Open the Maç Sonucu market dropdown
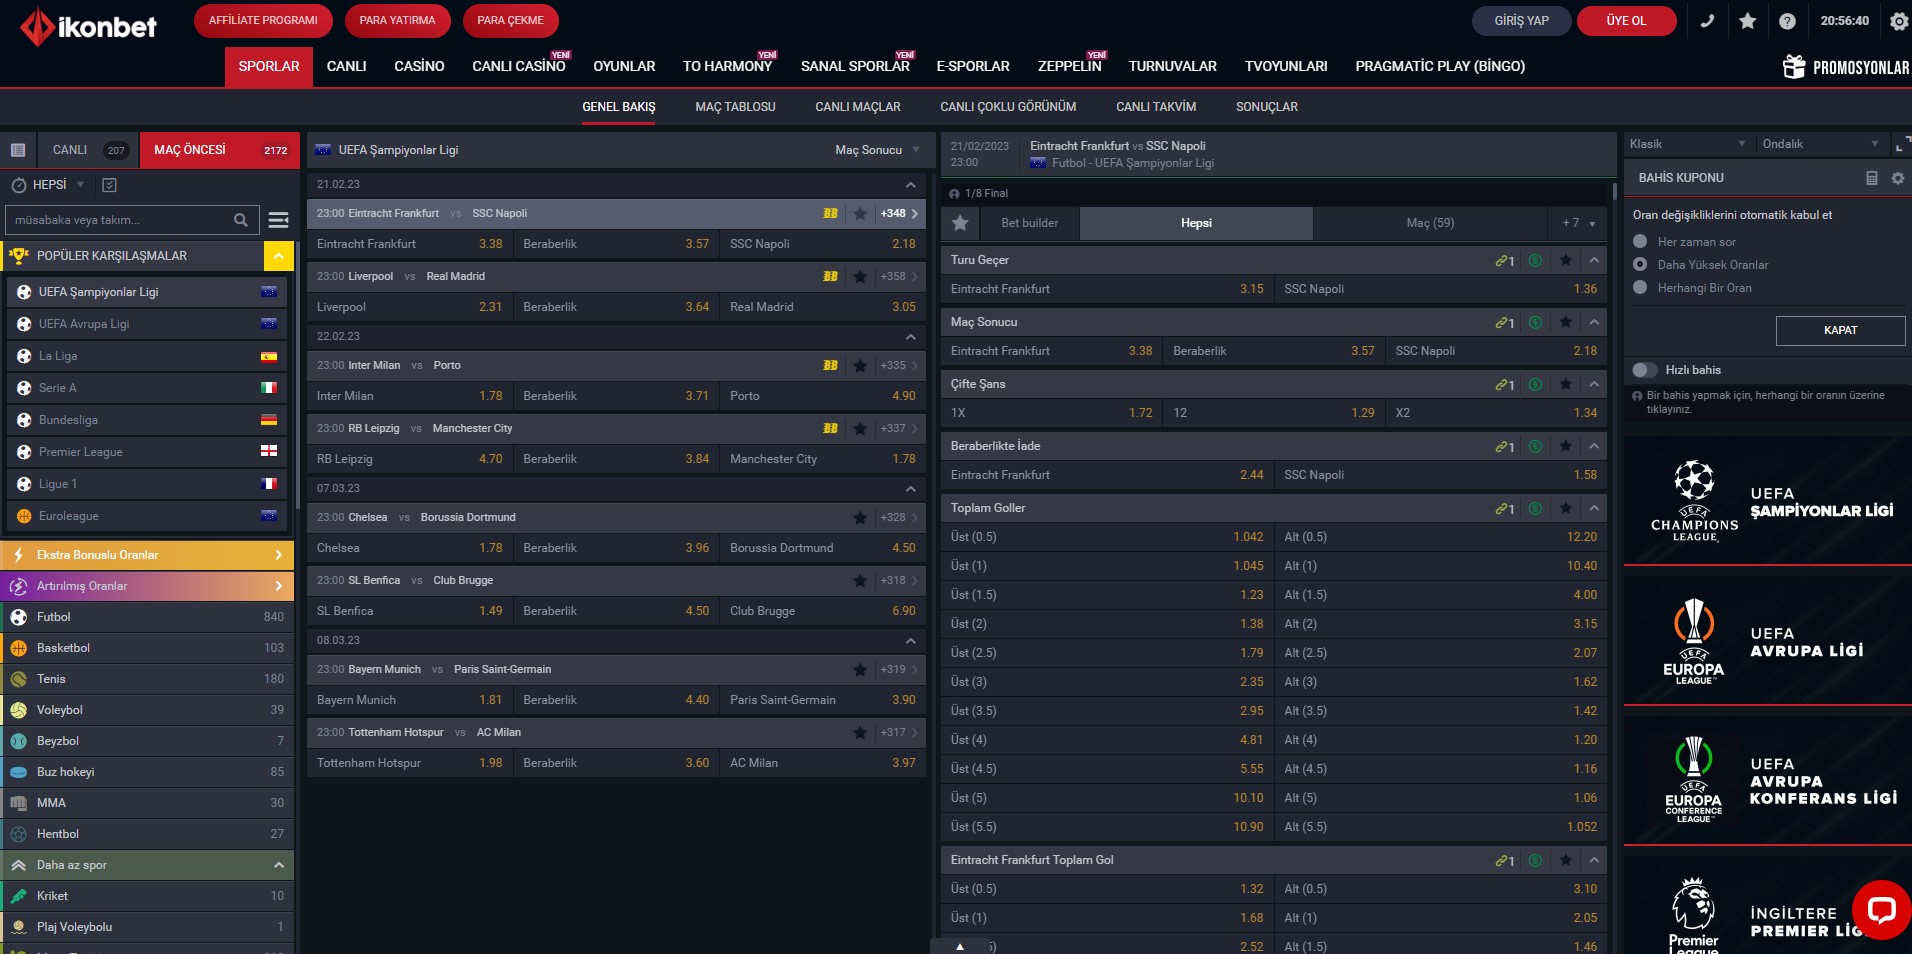The height and width of the screenshot is (954, 1912). coord(877,150)
